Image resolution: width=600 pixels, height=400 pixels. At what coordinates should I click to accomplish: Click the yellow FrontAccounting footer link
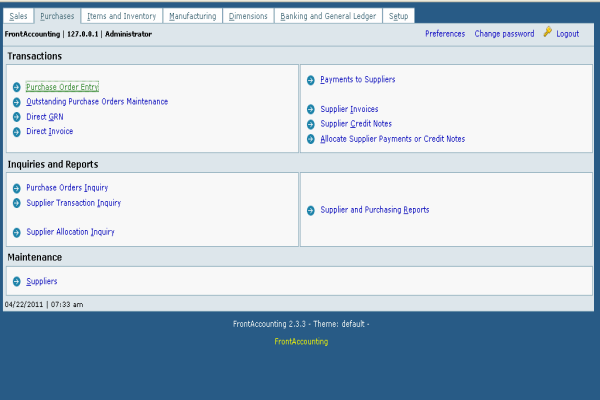point(301,341)
